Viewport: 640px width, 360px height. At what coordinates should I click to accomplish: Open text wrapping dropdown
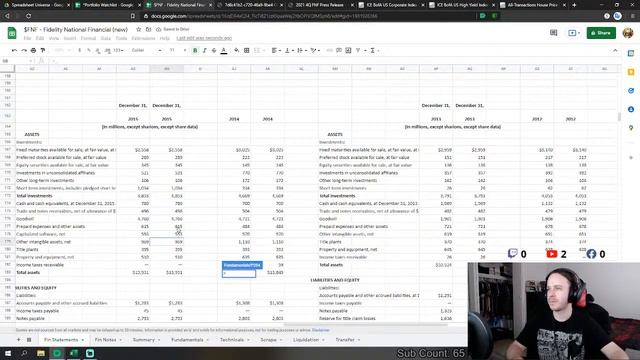[302, 50]
